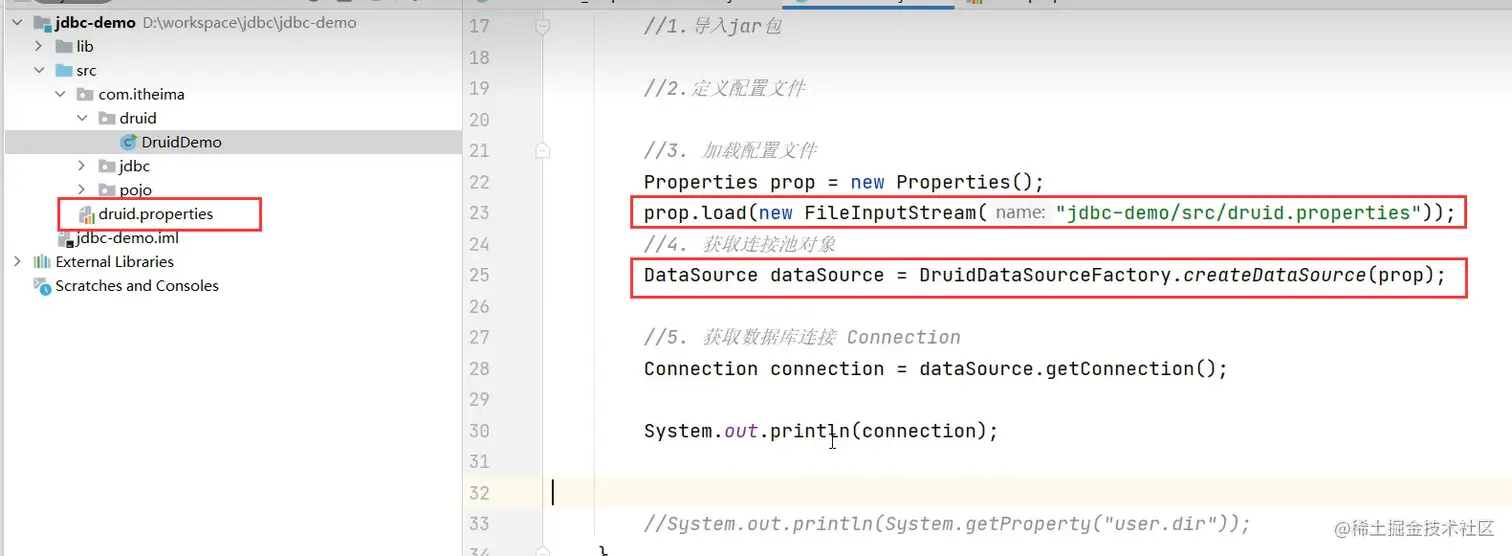
Task: Click createDataSource method call
Action: pyautogui.click(x=1275, y=275)
